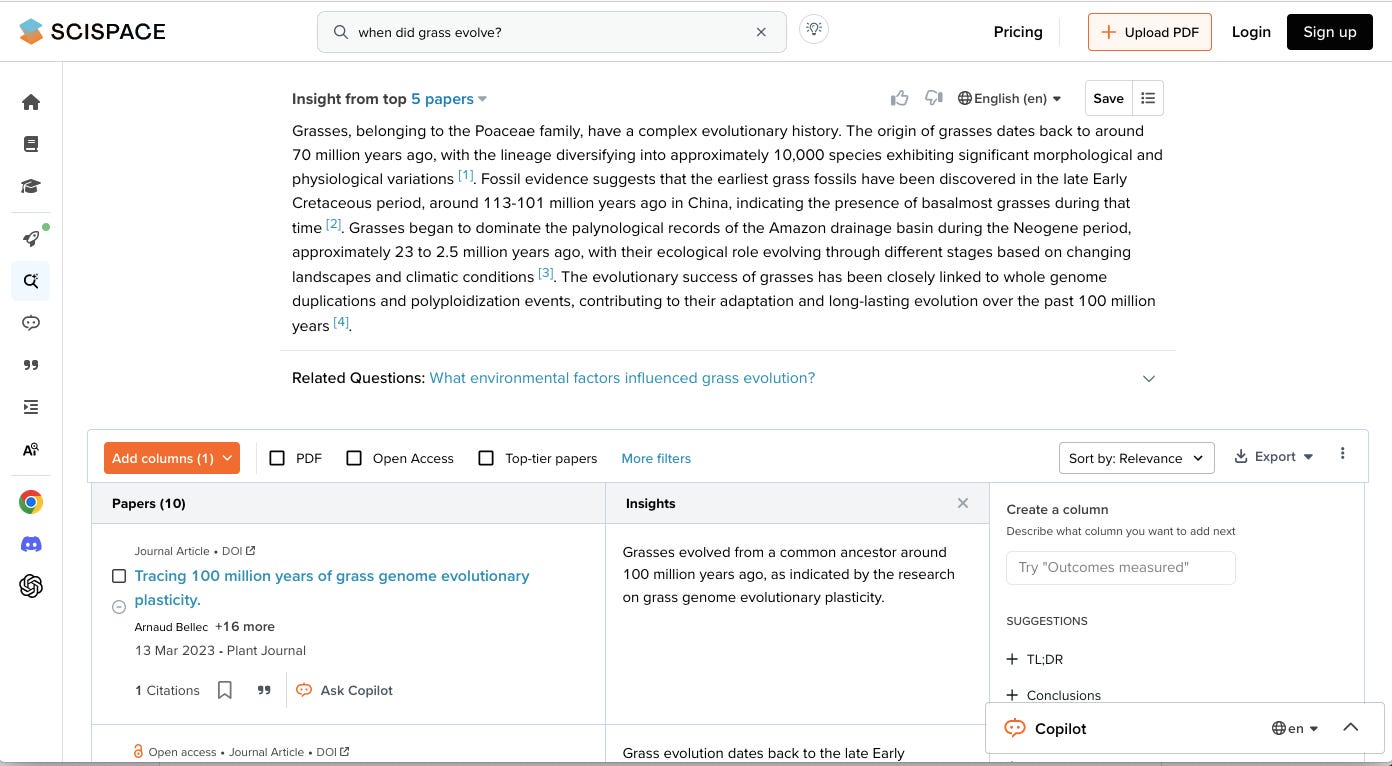The height and width of the screenshot is (766, 1392).
Task: Open the Chrome extension icon in the sidebar
Action: (x=31, y=502)
